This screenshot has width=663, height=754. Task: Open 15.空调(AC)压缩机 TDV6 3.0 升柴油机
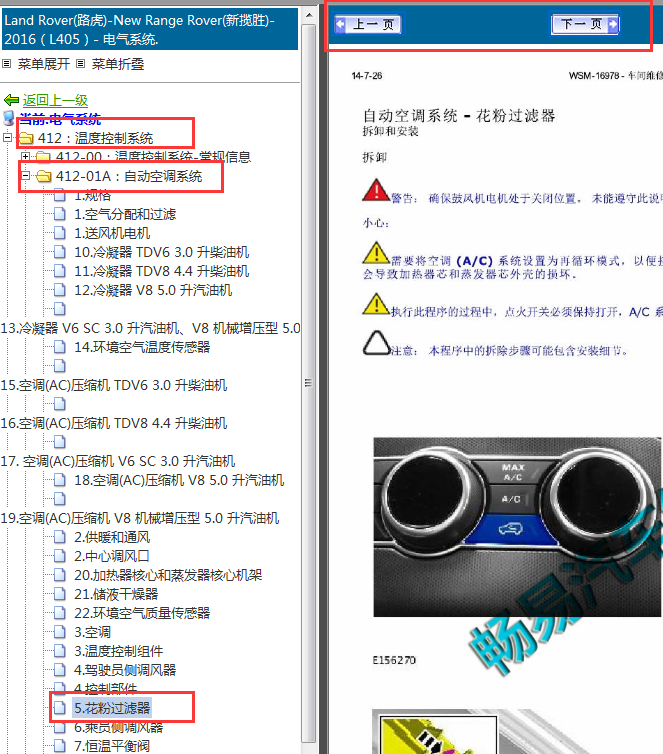(114, 385)
